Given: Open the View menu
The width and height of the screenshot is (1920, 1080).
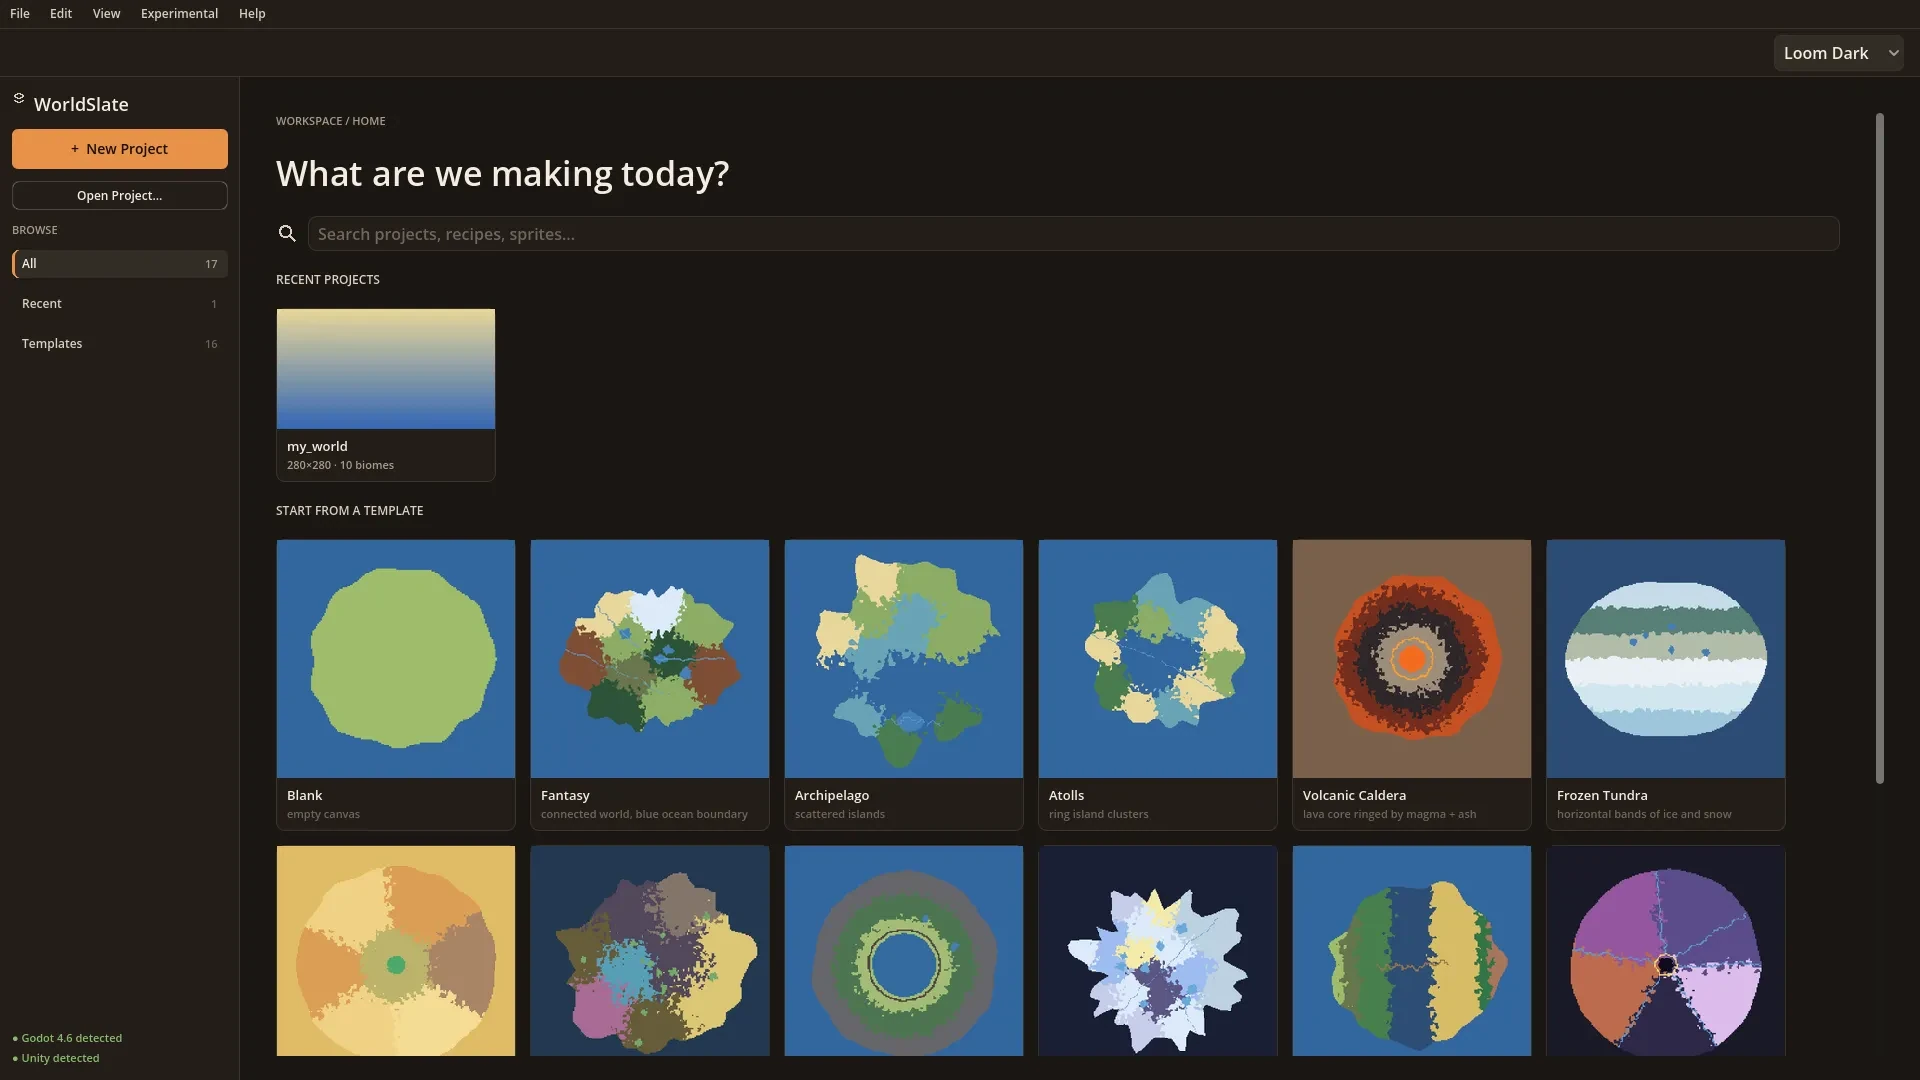Looking at the screenshot, I should coord(106,13).
